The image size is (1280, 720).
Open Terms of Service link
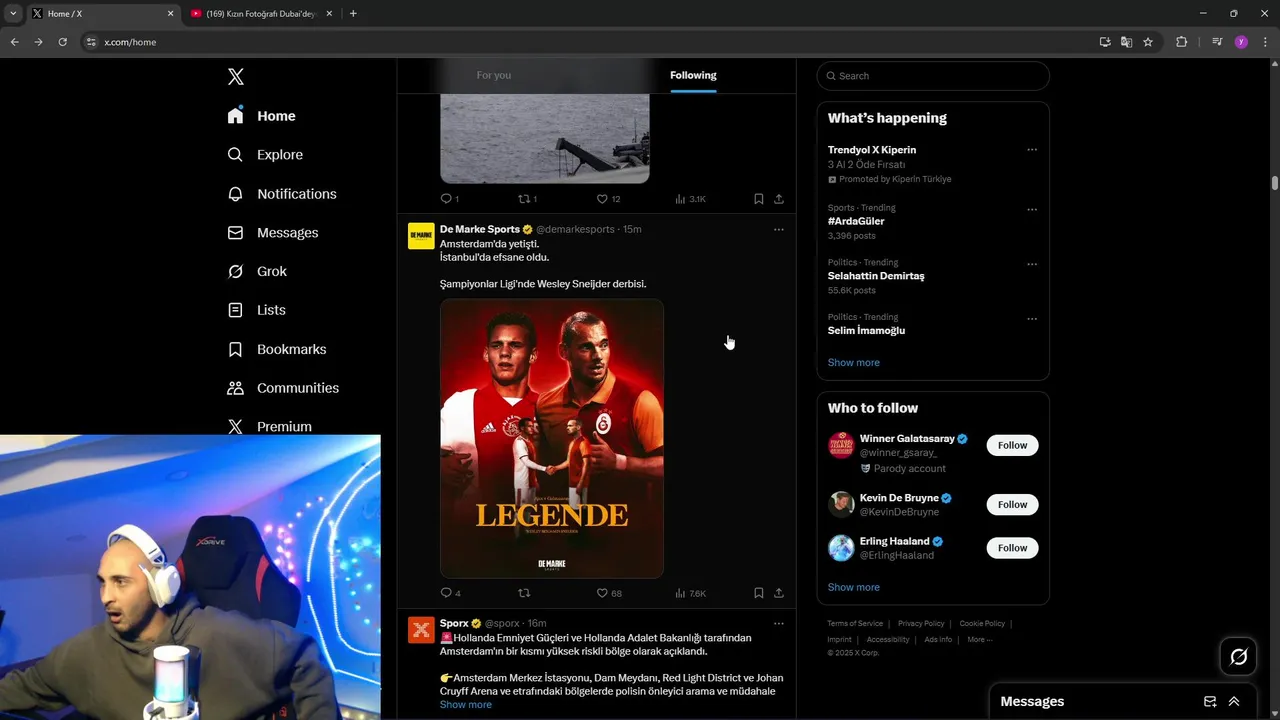tap(855, 624)
